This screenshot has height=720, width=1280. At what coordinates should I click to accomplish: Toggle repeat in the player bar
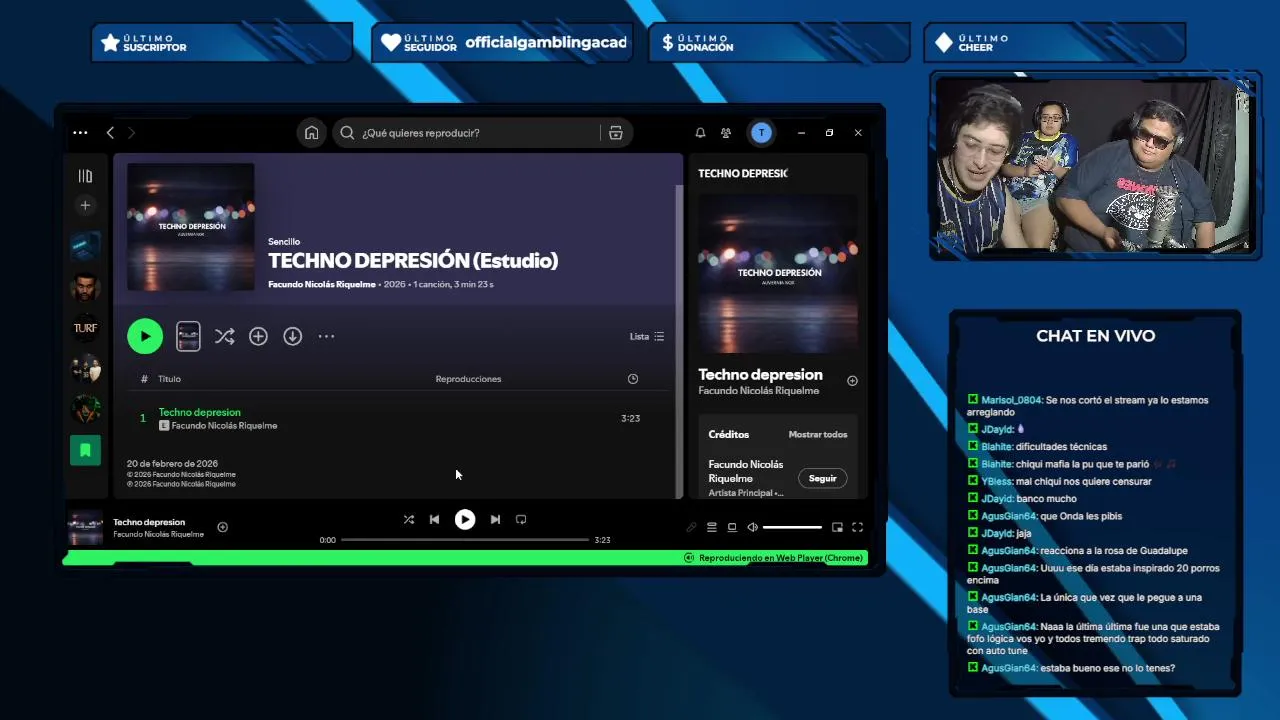[521, 520]
